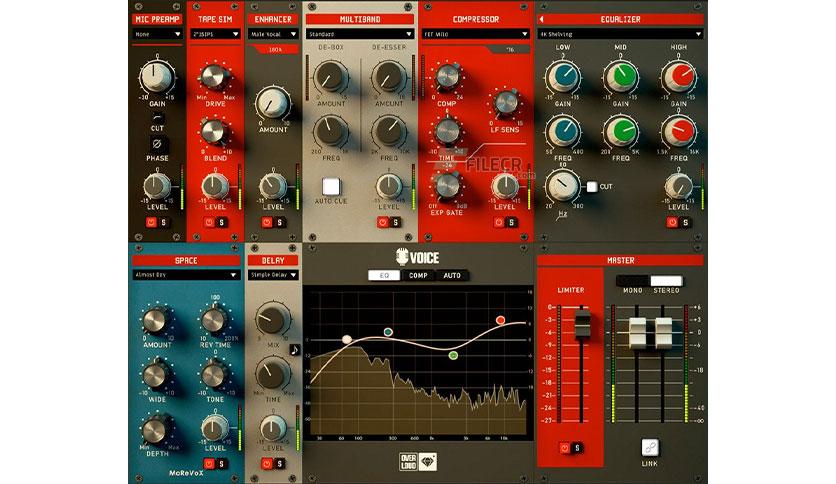Image resolution: width=836 pixels, height=484 pixels.
Task: Click the Mic Preamp Gain knob
Action: (x=157, y=77)
